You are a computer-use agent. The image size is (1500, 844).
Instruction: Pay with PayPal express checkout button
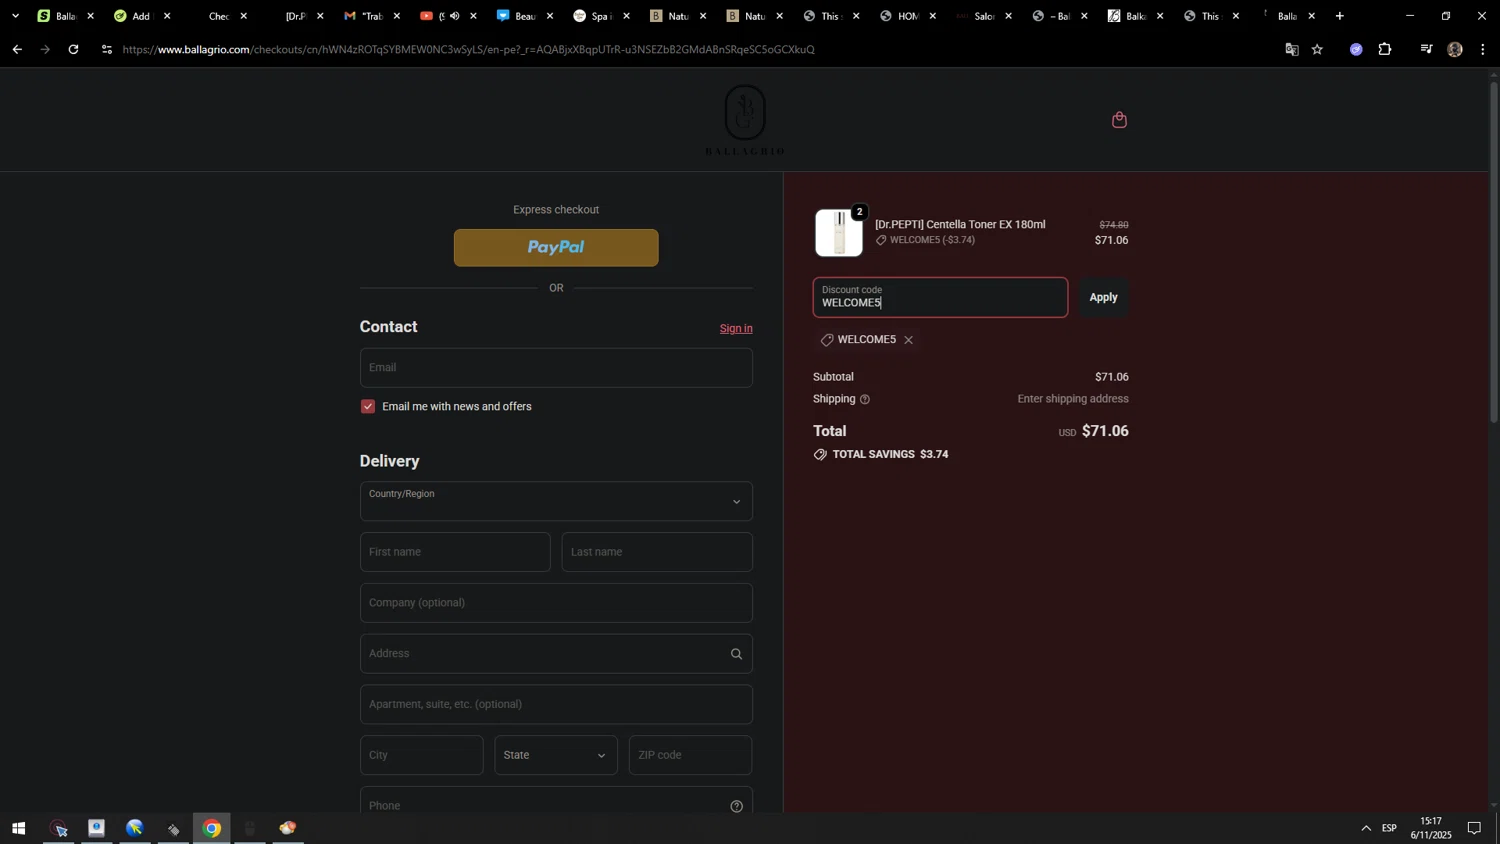click(x=556, y=248)
